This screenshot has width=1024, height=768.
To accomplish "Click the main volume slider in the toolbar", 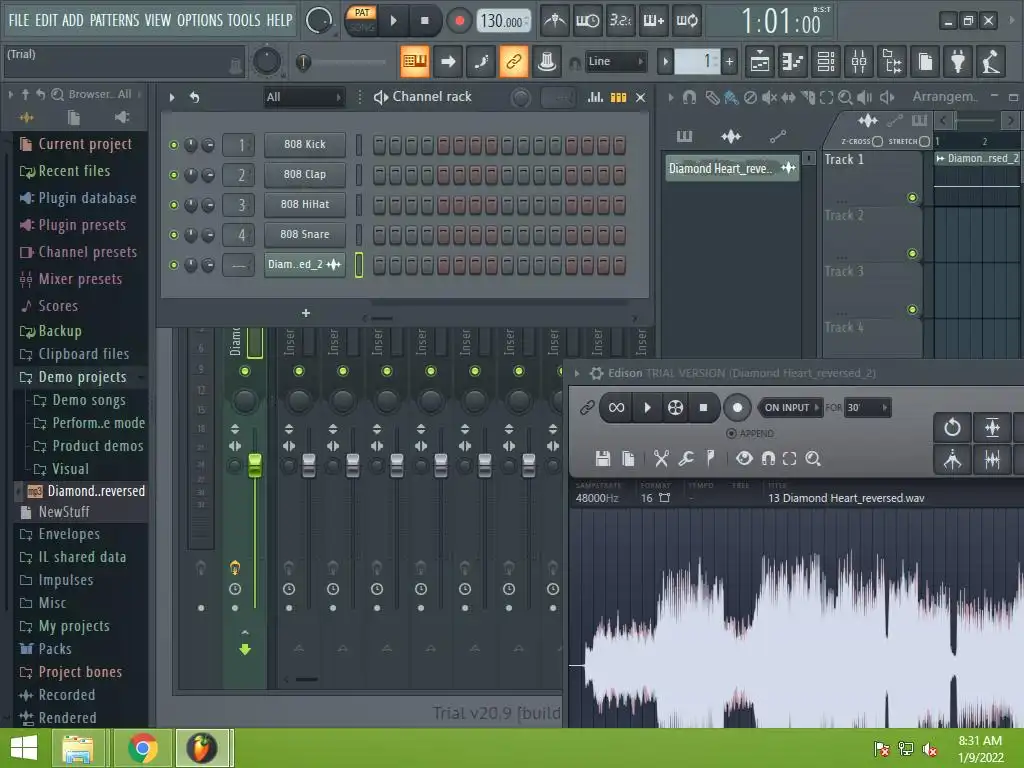I will 340,62.
